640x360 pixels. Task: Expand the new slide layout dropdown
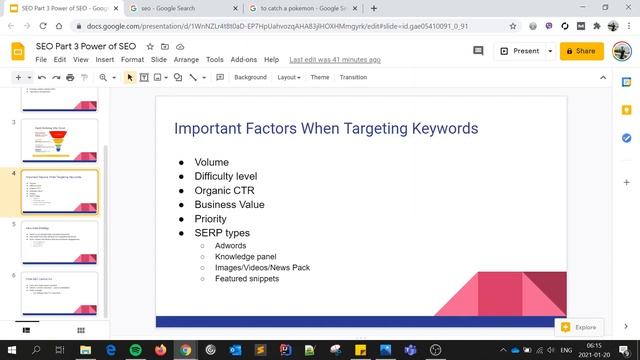(29, 78)
